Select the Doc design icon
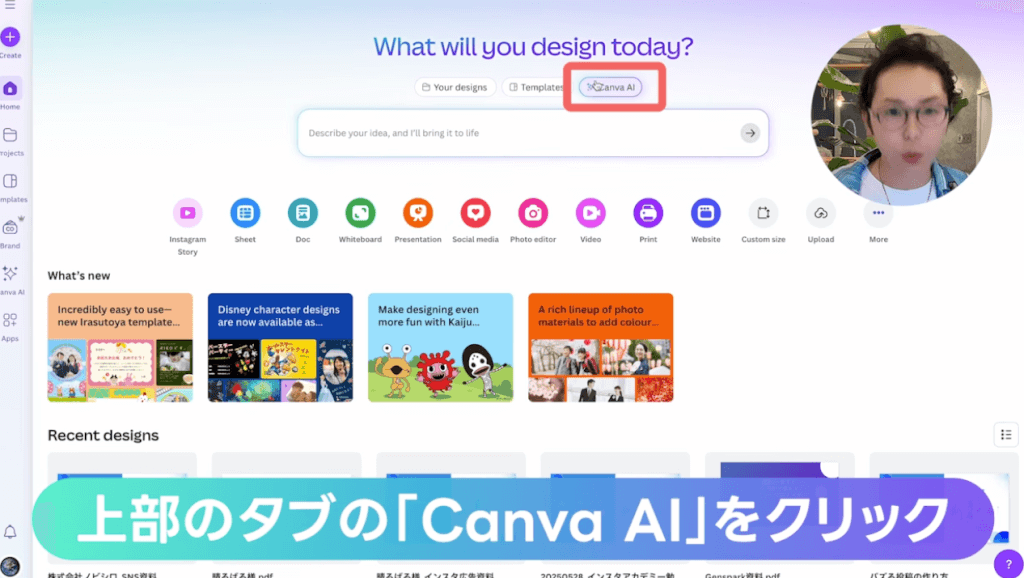This screenshot has height=578, width=1024. [302, 213]
